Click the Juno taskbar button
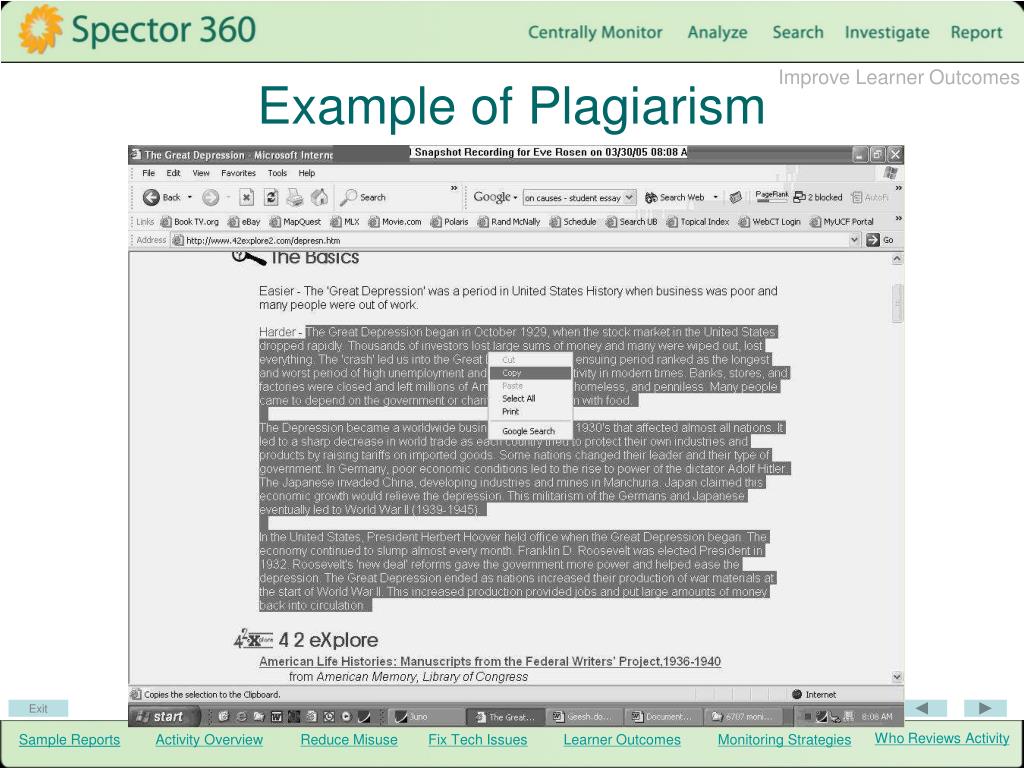The width and height of the screenshot is (1024, 768). coord(426,716)
